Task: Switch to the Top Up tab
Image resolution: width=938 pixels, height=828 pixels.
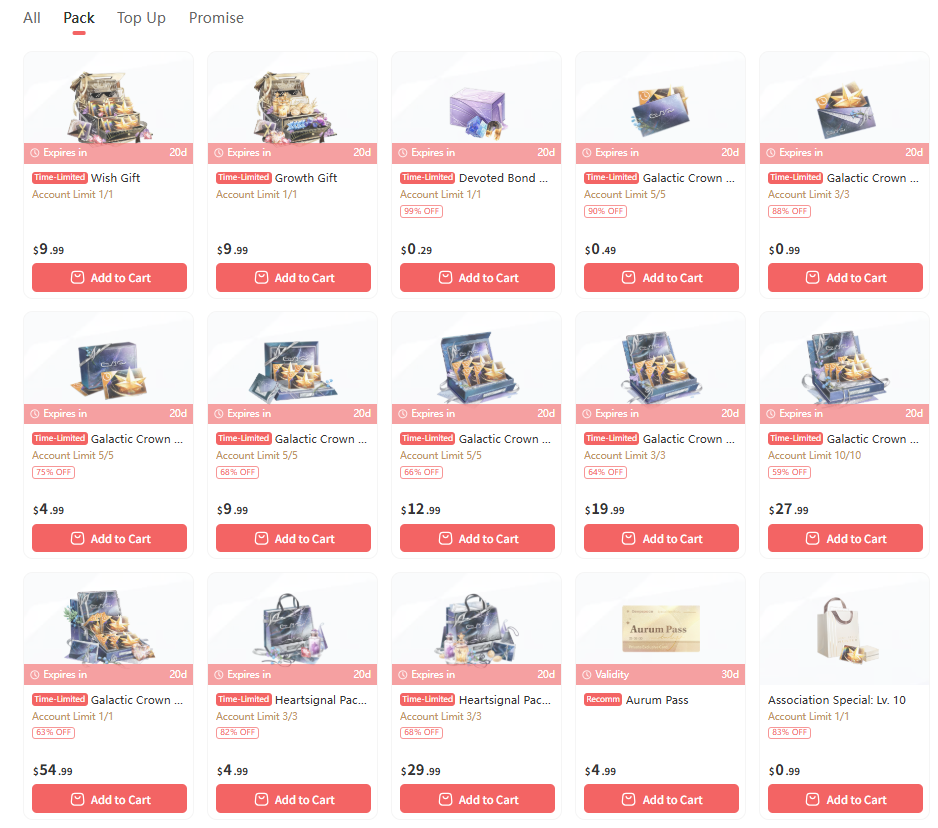Action: (141, 18)
